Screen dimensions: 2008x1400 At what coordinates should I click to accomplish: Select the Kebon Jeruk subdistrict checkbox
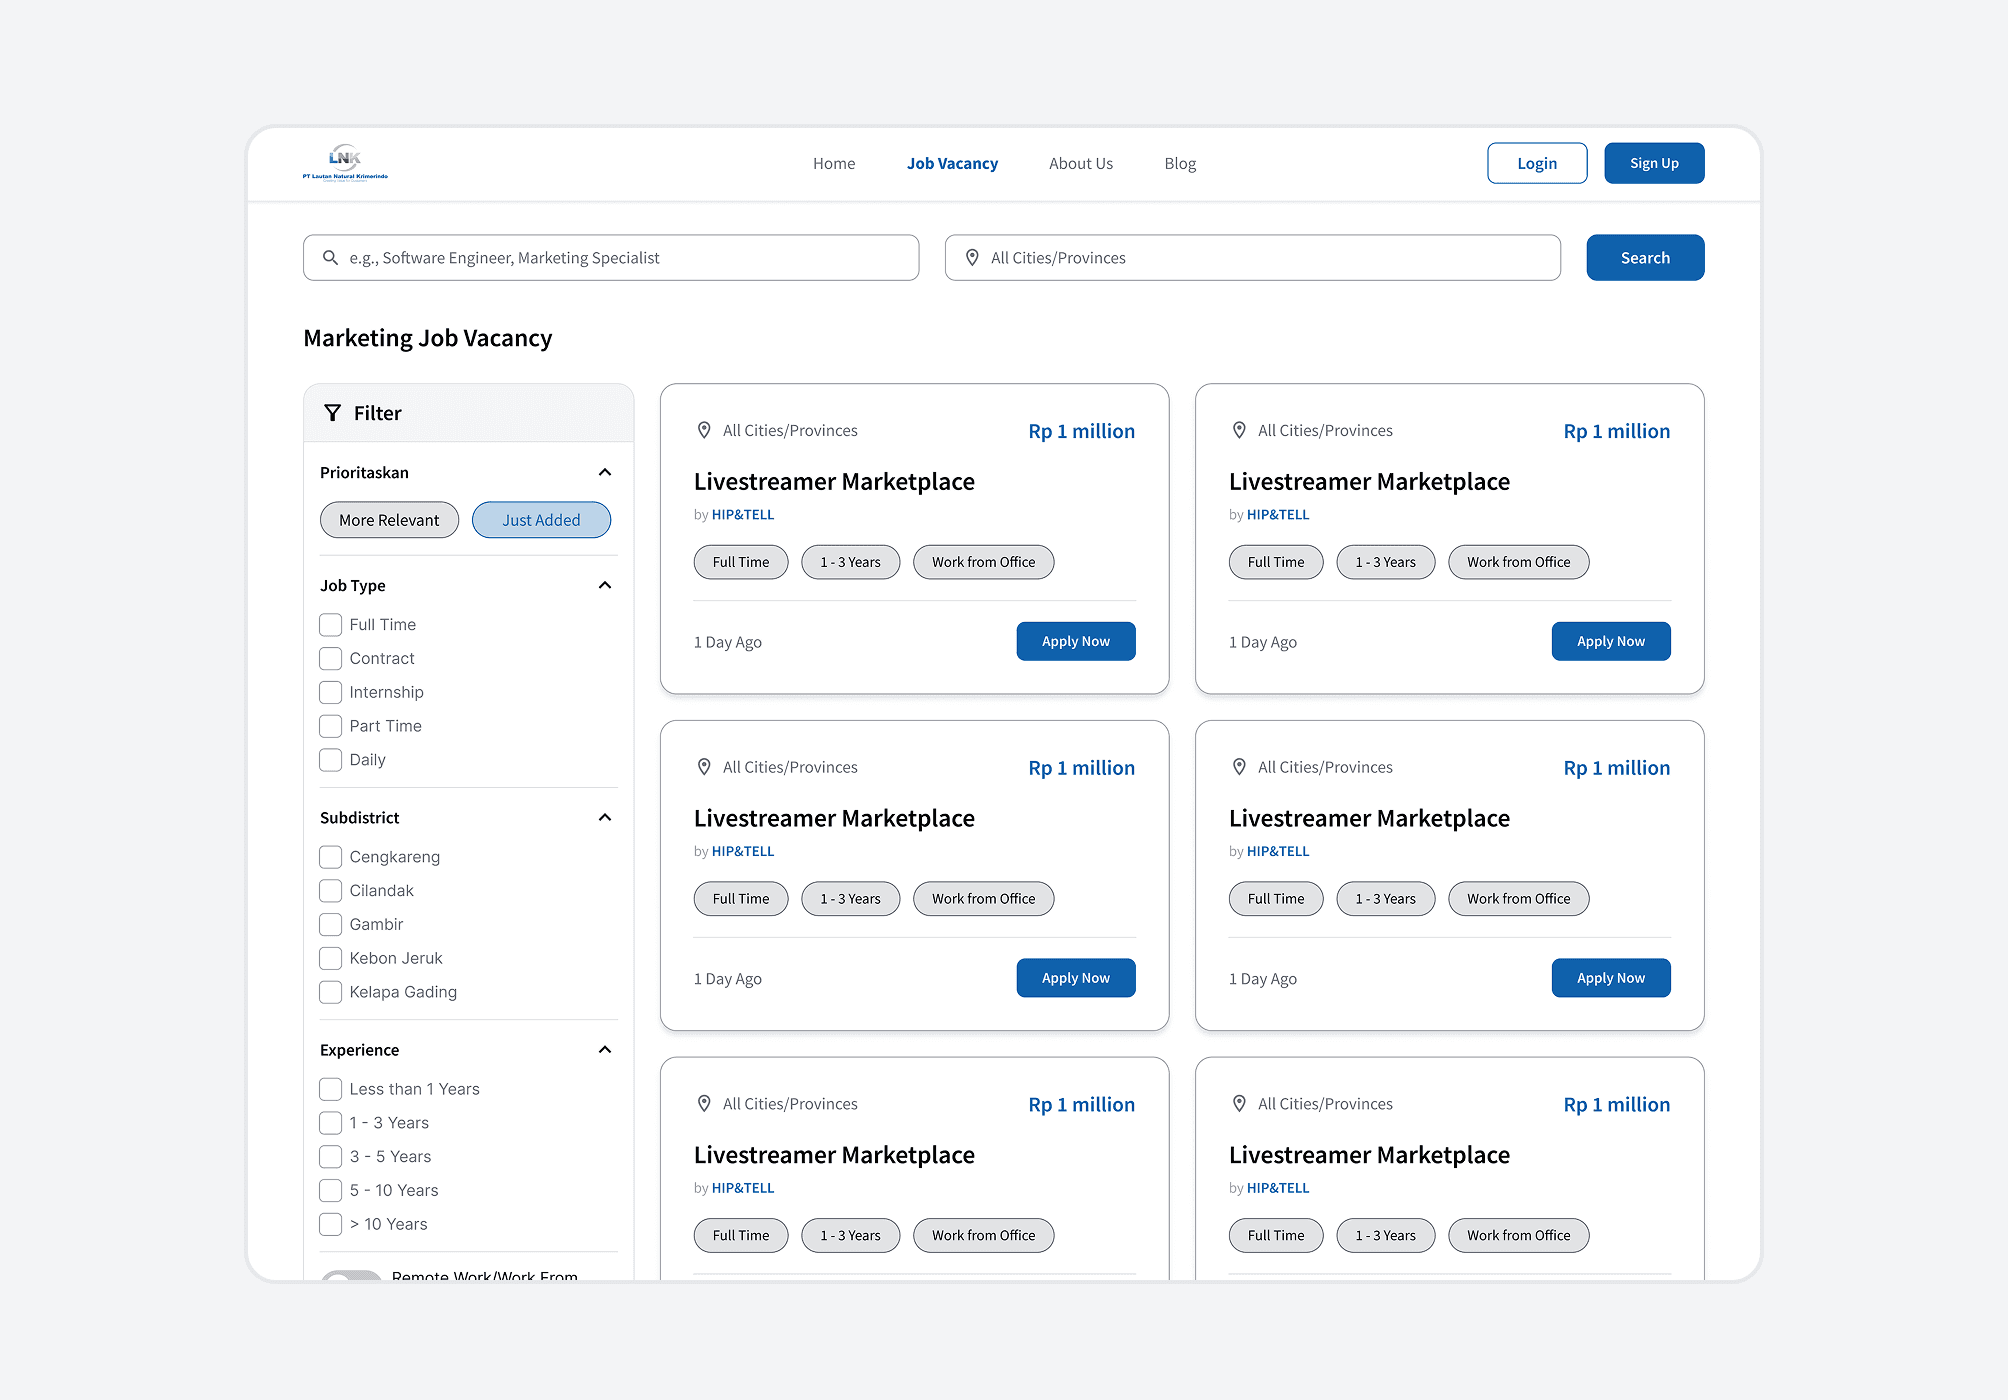(x=331, y=958)
